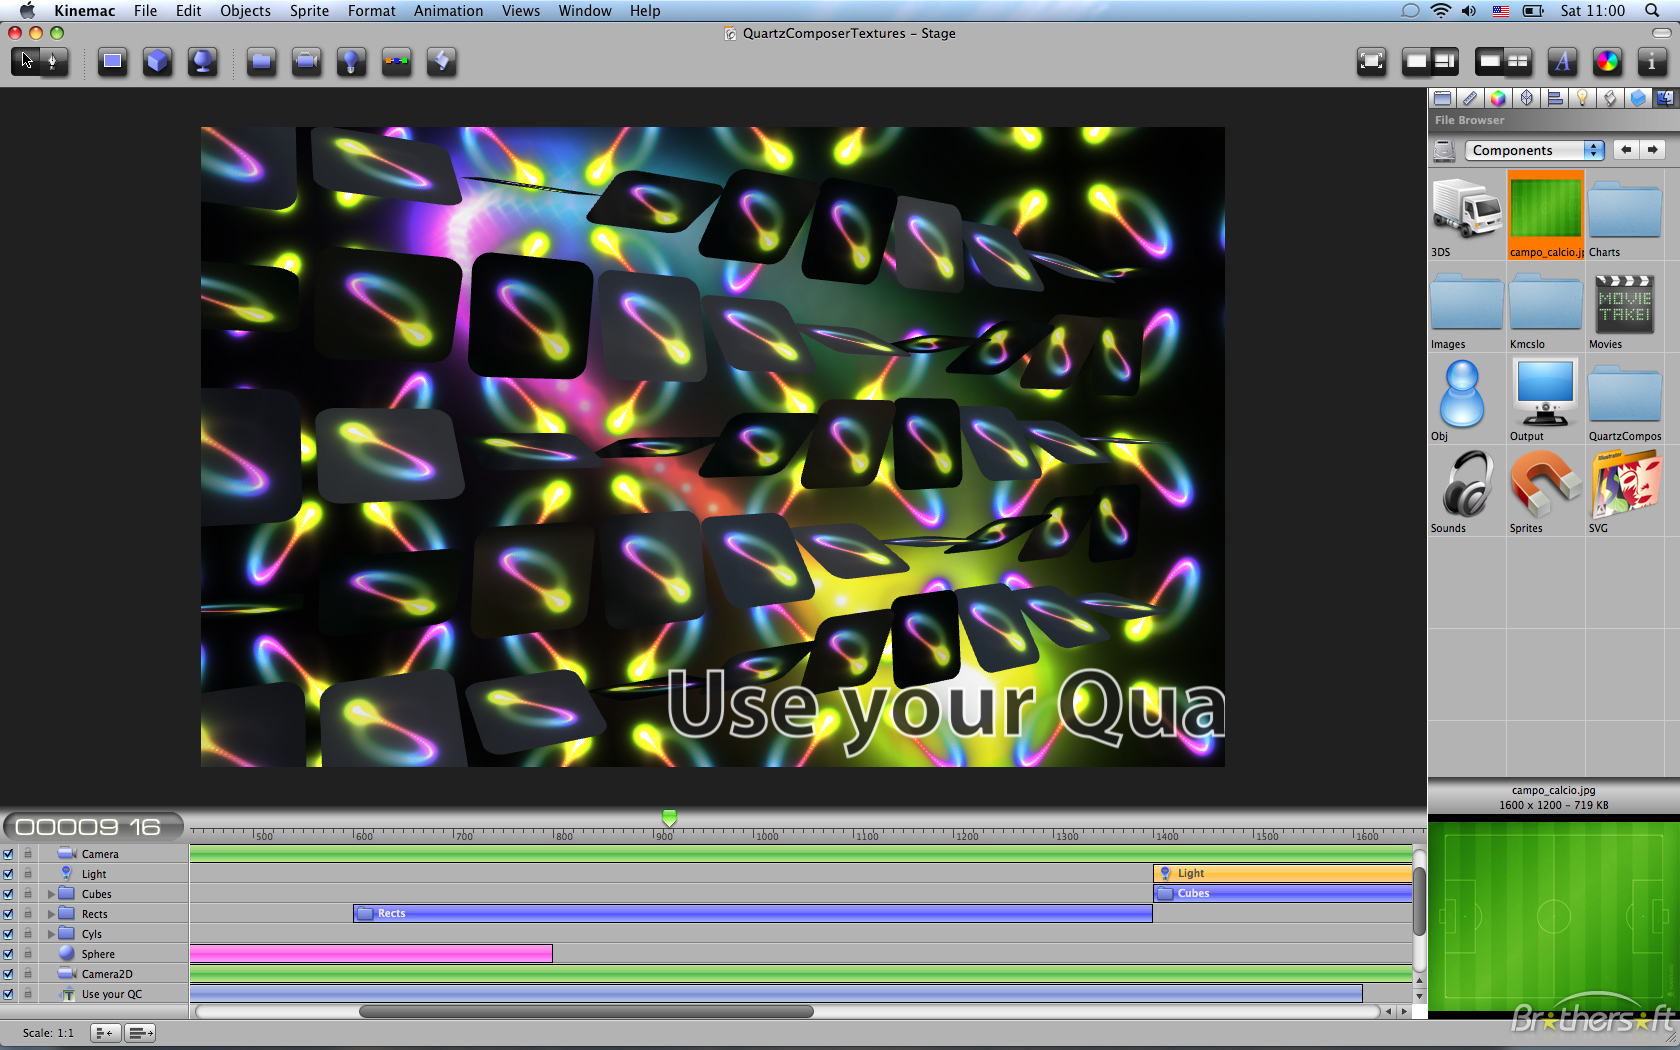Switch to single stage view
The image size is (1680, 1050).
[1490, 62]
